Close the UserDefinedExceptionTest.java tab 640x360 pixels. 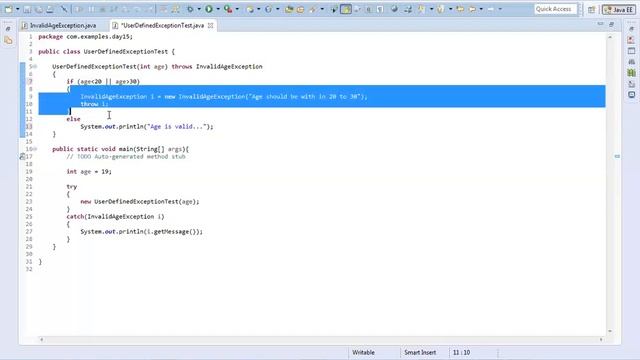coord(211,25)
